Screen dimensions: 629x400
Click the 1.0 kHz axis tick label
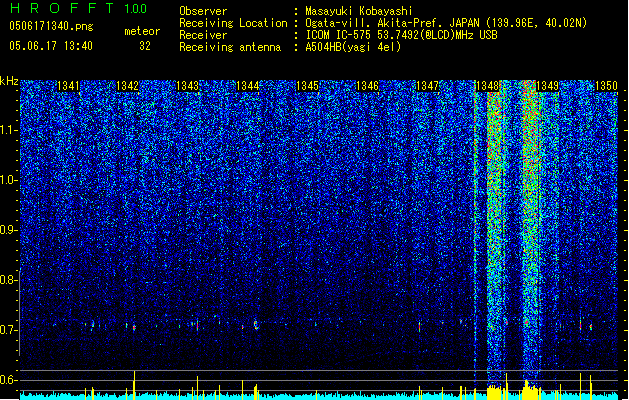pyautogui.click(x=8, y=180)
